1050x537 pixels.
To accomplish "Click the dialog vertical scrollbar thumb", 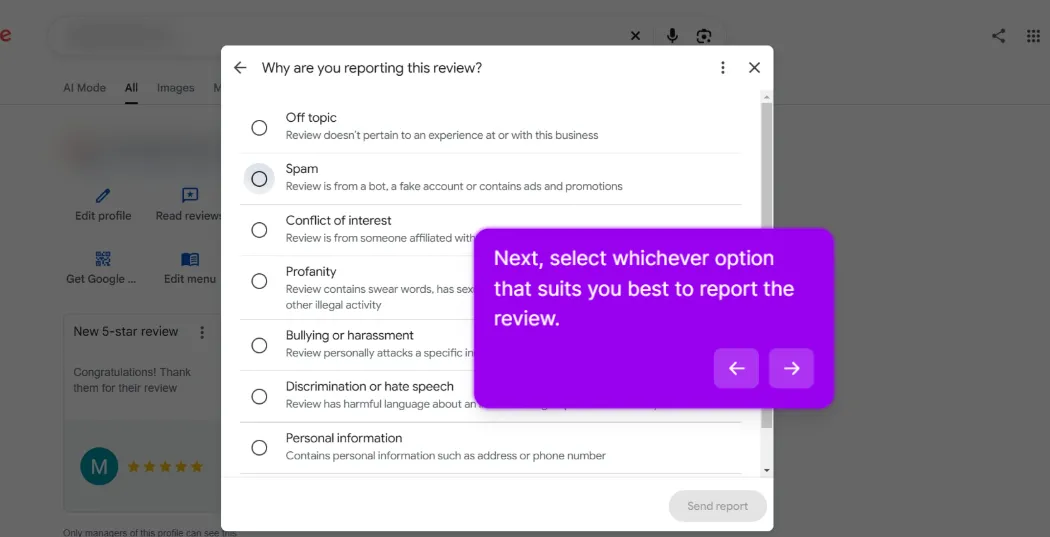I will tap(767, 265).
